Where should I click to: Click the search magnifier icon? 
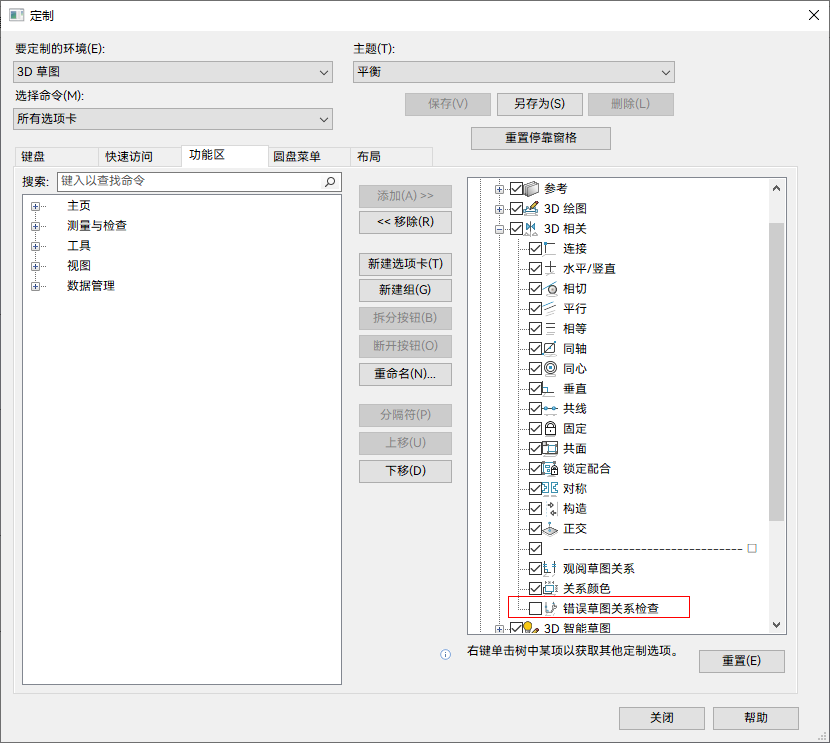pyautogui.click(x=330, y=182)
